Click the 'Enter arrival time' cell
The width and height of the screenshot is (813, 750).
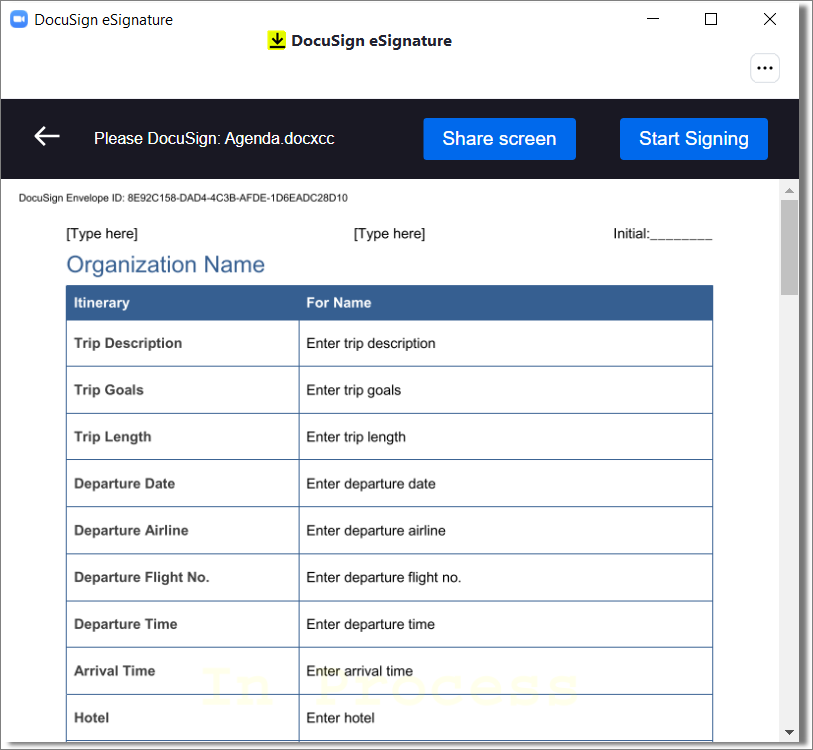click(506, 671)
